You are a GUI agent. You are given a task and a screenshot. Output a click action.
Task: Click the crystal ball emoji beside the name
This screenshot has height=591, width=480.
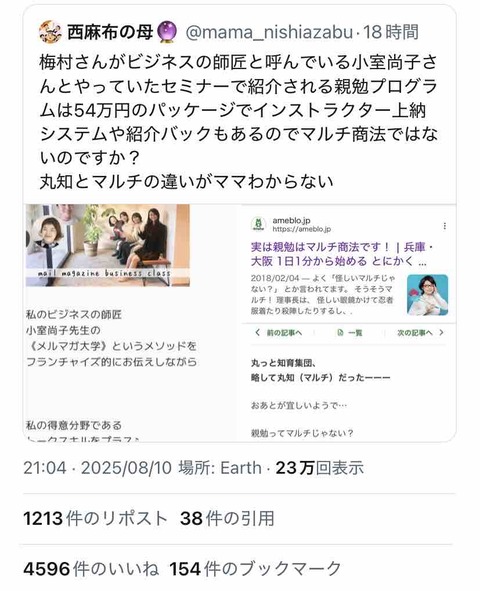coord(167,32)
